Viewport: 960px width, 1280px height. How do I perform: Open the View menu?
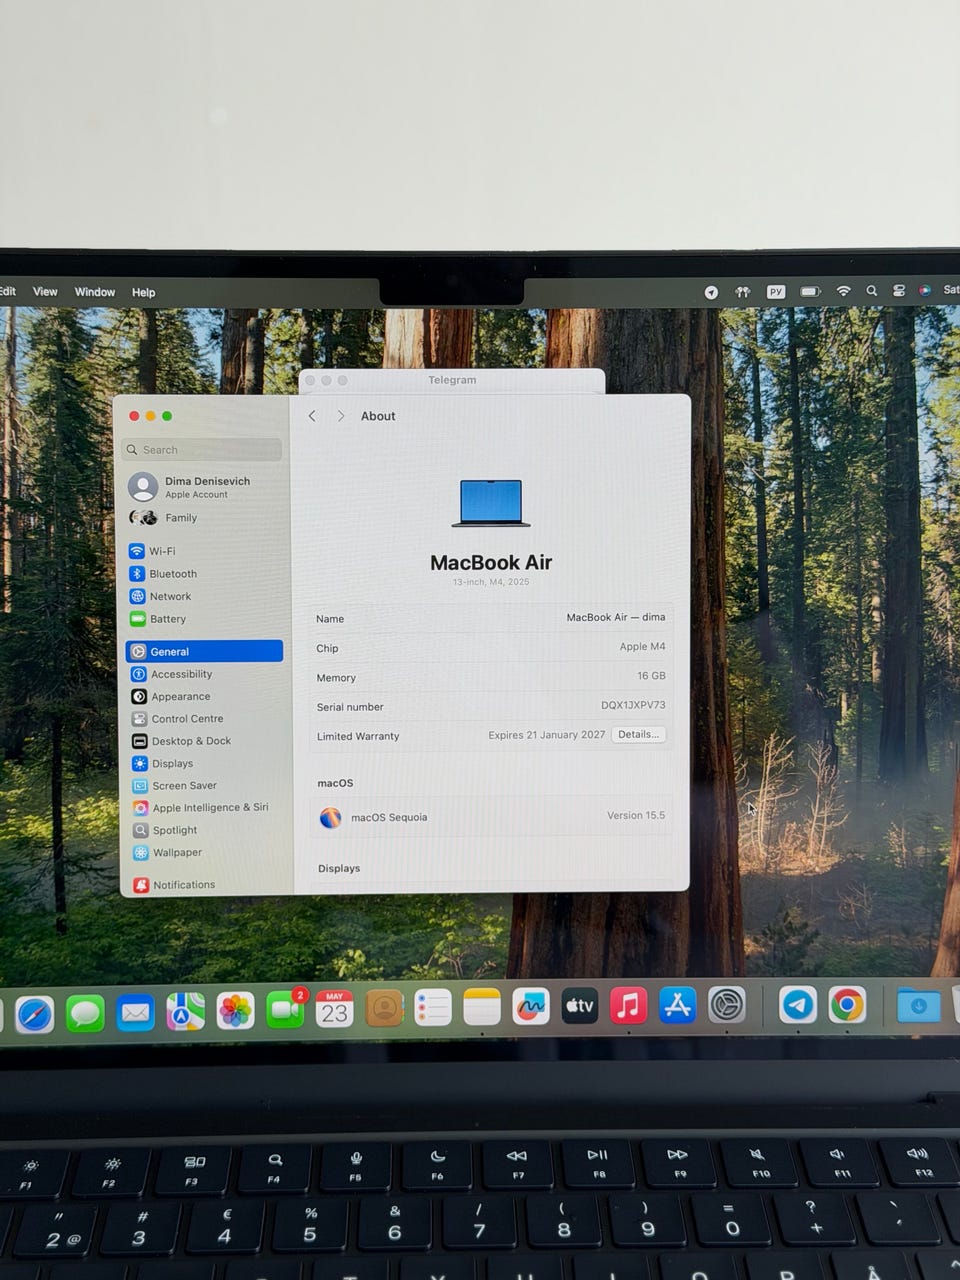coord(45,292)
